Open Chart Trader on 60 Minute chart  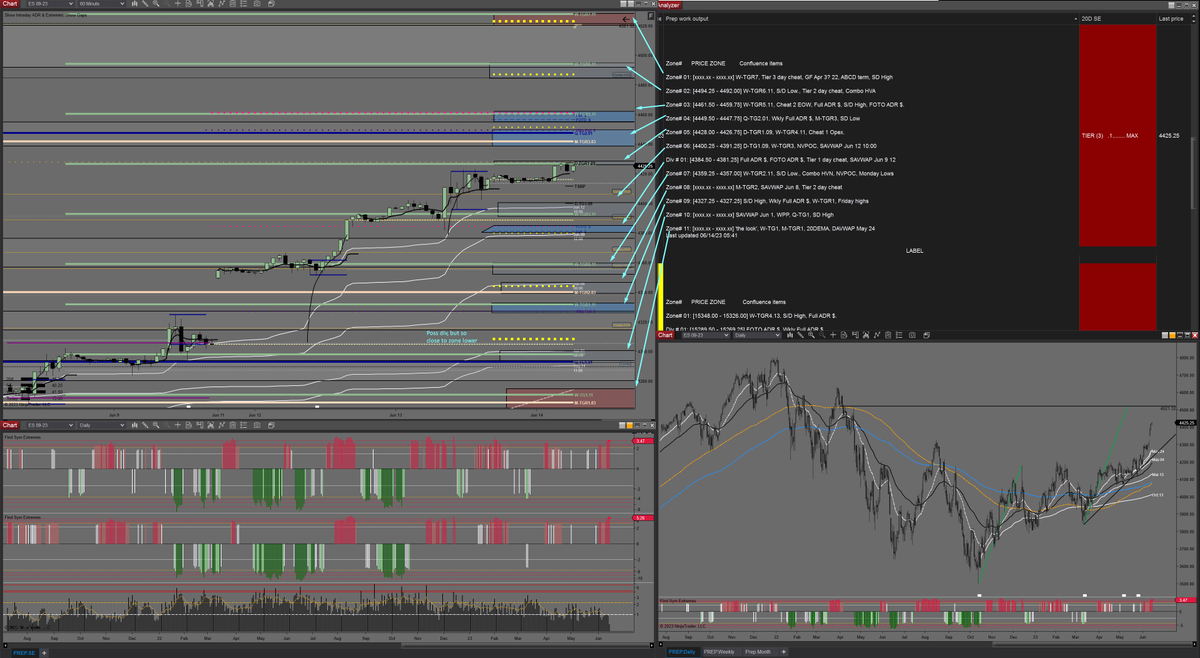(x=199, y=4)
